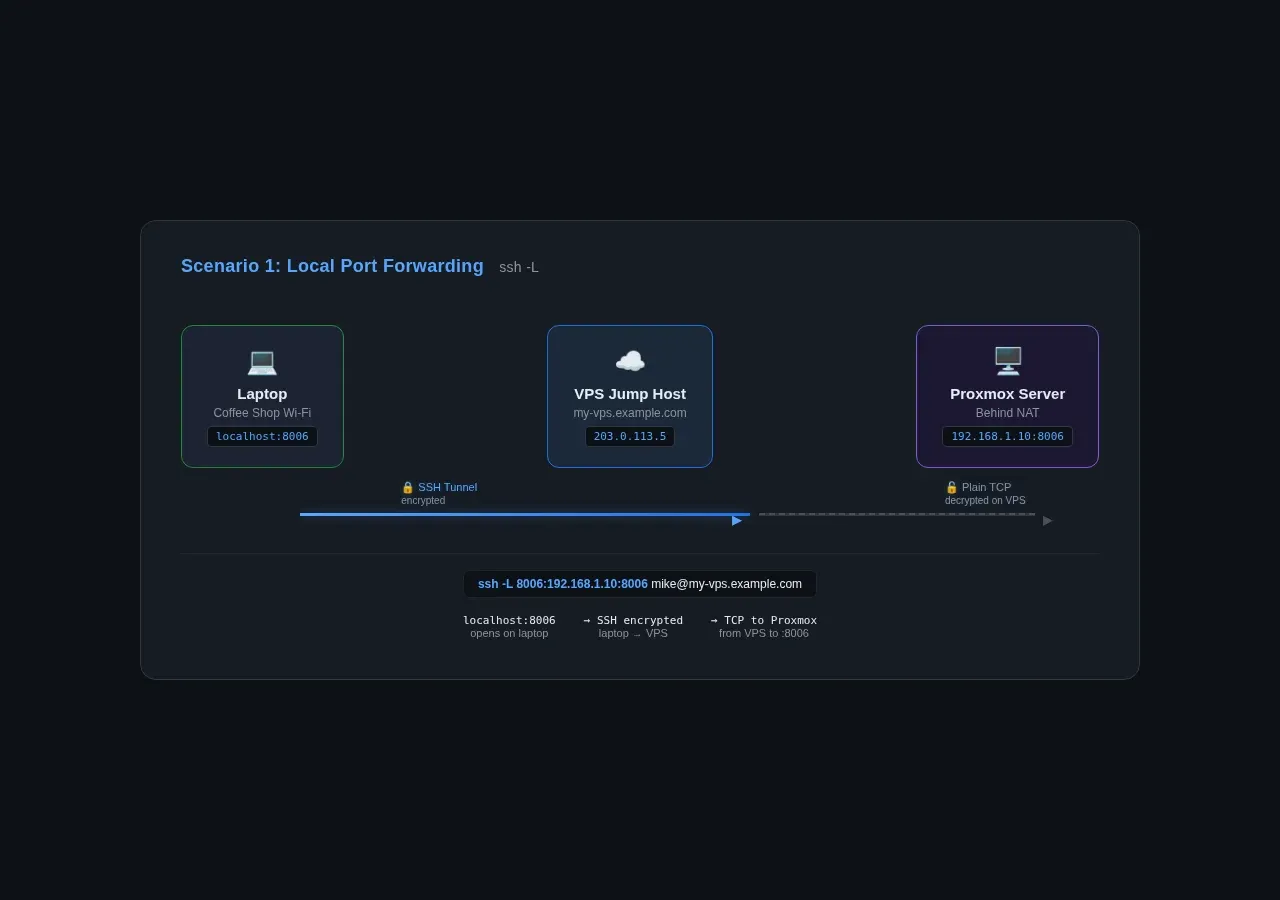
Task: Click the ssh -L command box
Action: [x=640, y=584]
